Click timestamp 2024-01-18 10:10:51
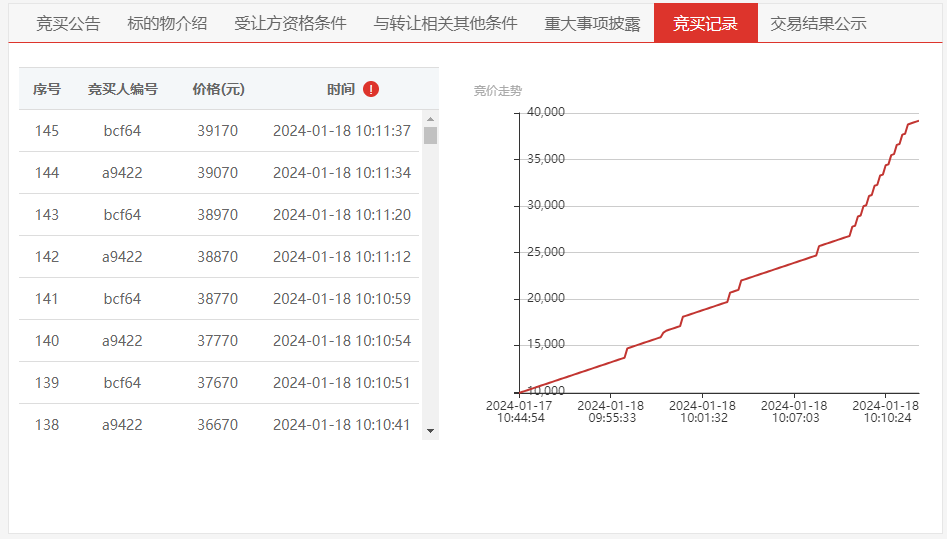The image size is (947, 539). (342, 383)
